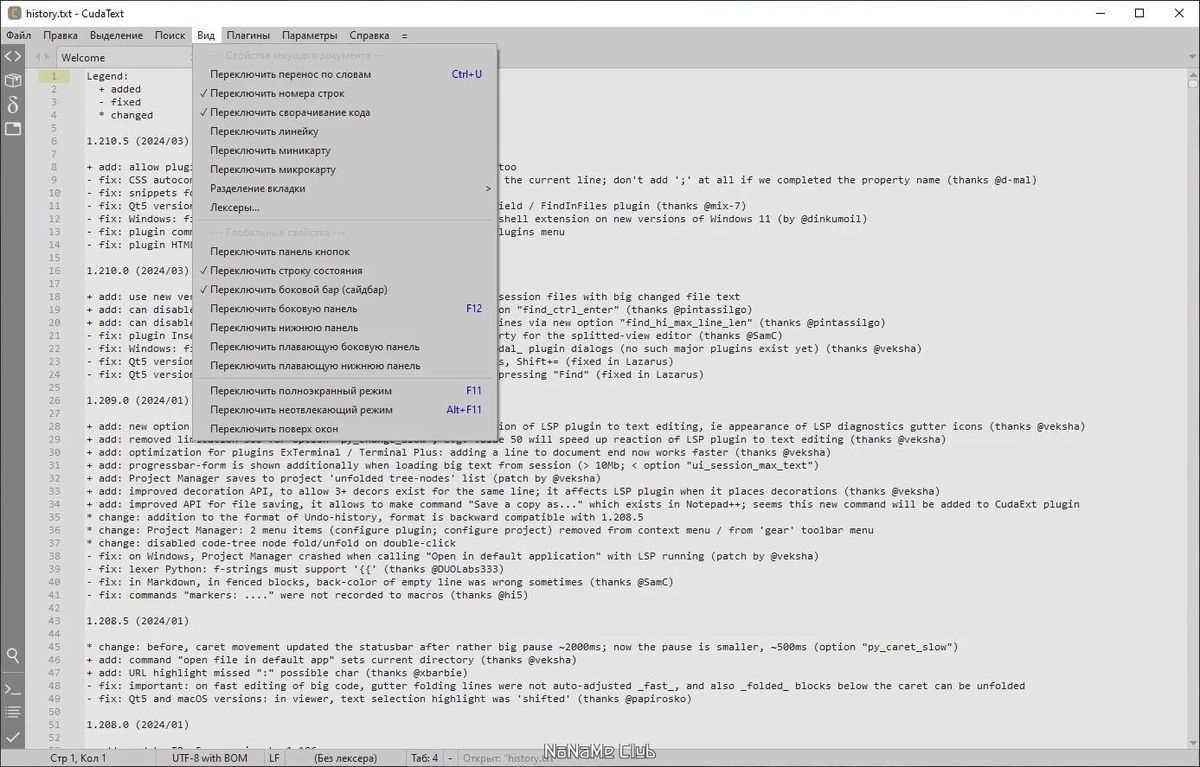Viewport: 1200px width, 767px height.
Task: Click the tab scroll left arrow
Action: click(x=38, y=57)
